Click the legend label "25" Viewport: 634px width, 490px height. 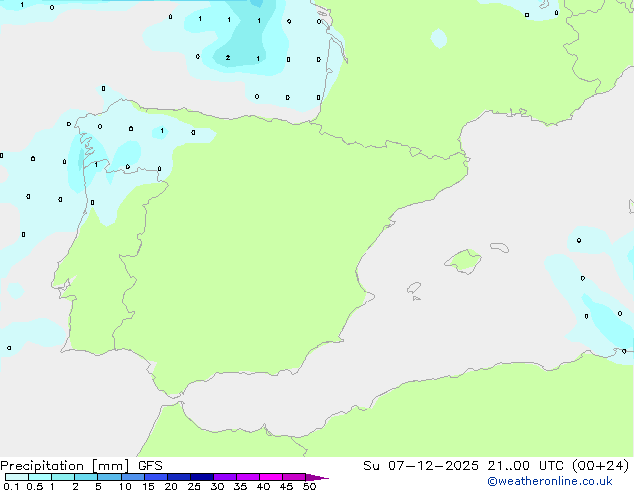(x=194, y=486)
